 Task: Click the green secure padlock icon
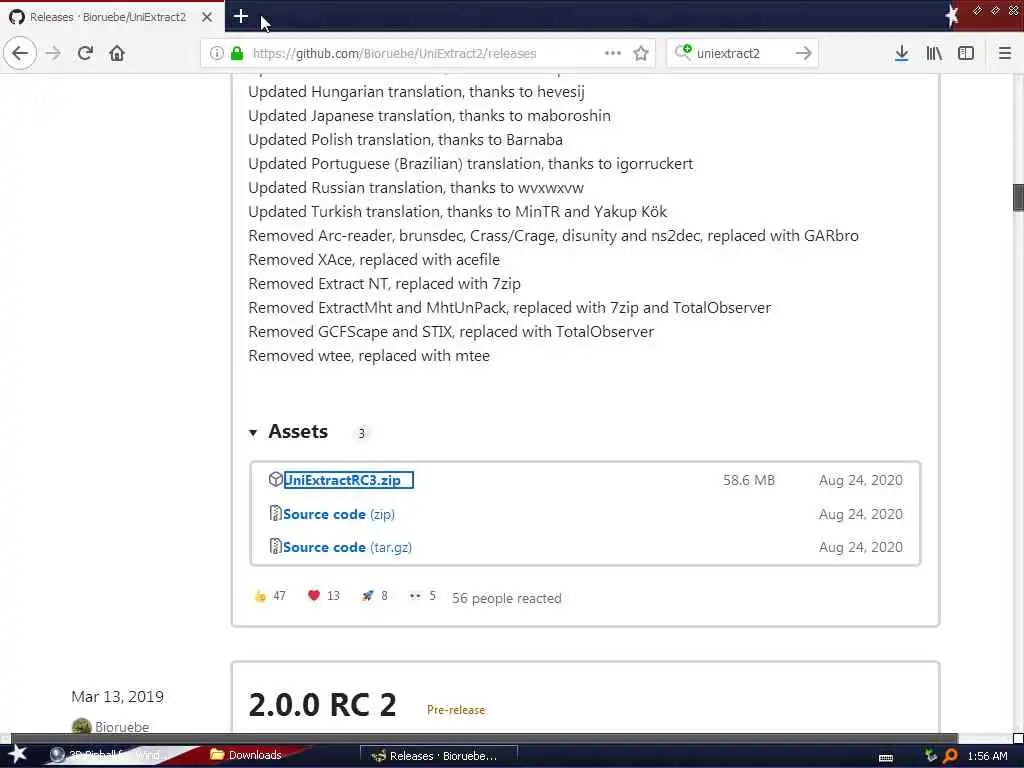(236, 53)
